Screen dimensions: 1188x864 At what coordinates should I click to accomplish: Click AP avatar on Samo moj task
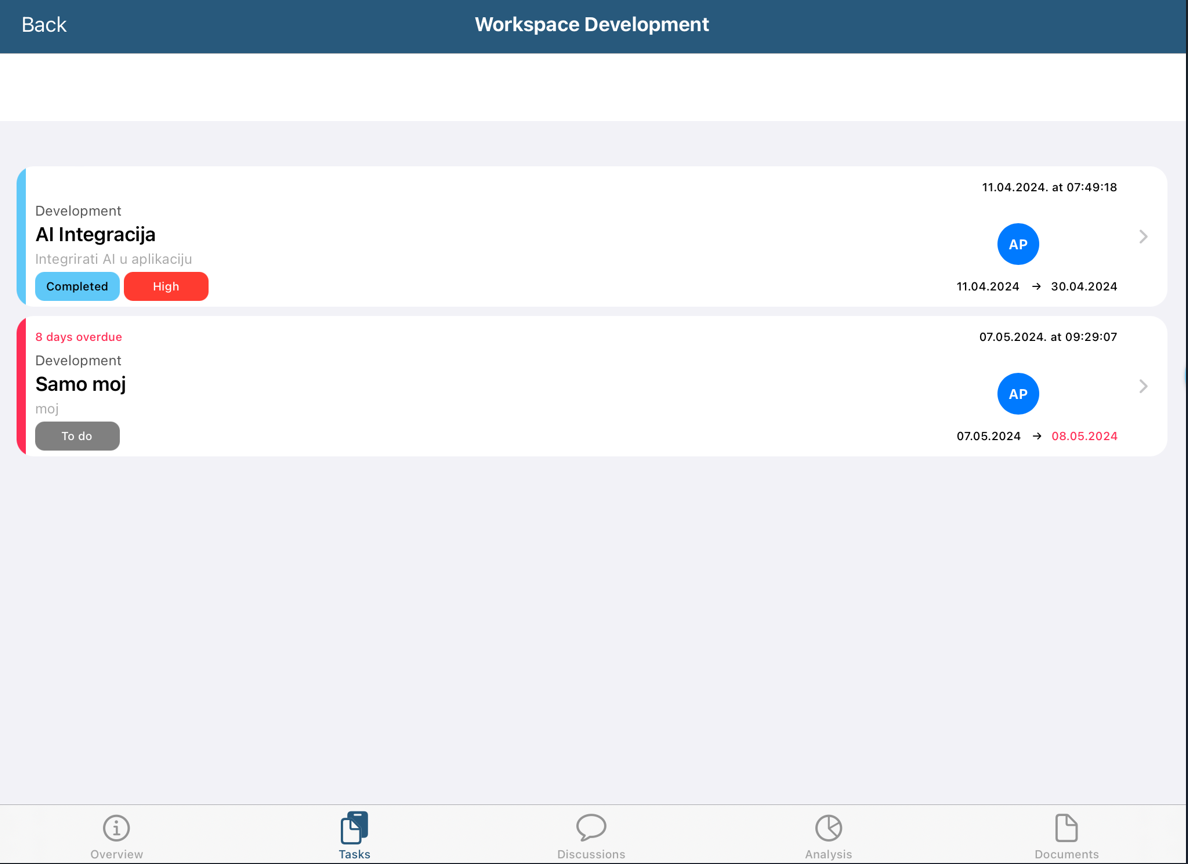1018,394
